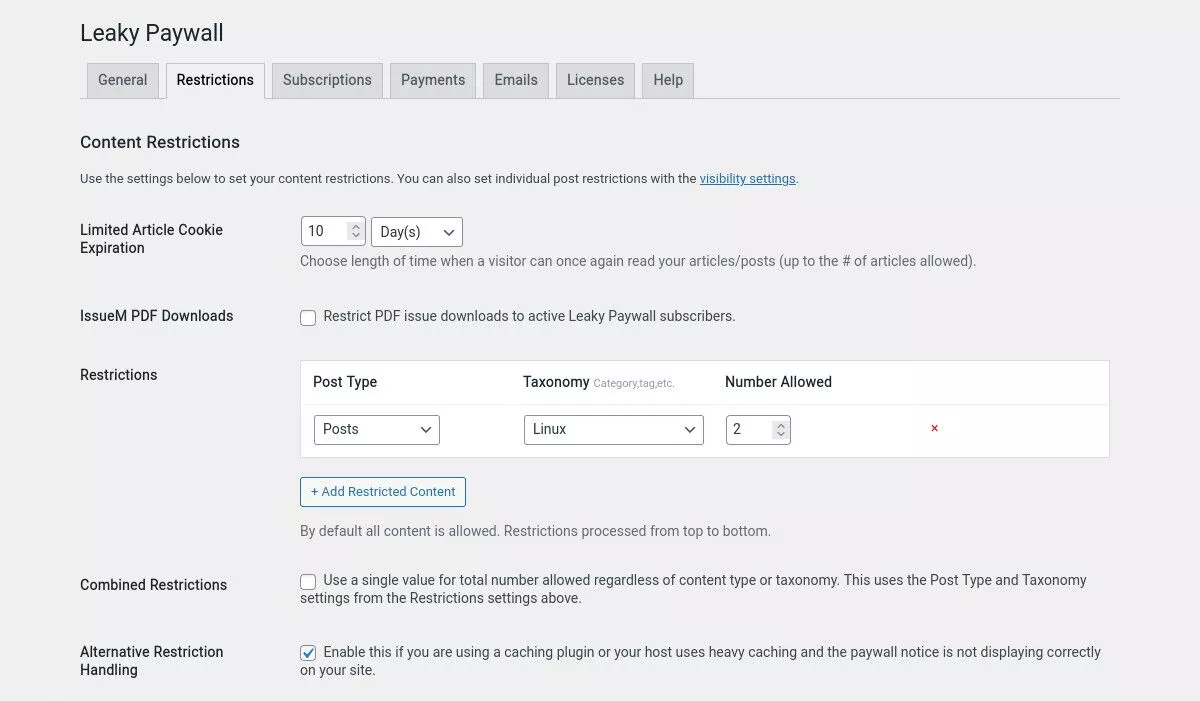
Task: Click the Add Restricted Content button
Action: coord(382,492)
